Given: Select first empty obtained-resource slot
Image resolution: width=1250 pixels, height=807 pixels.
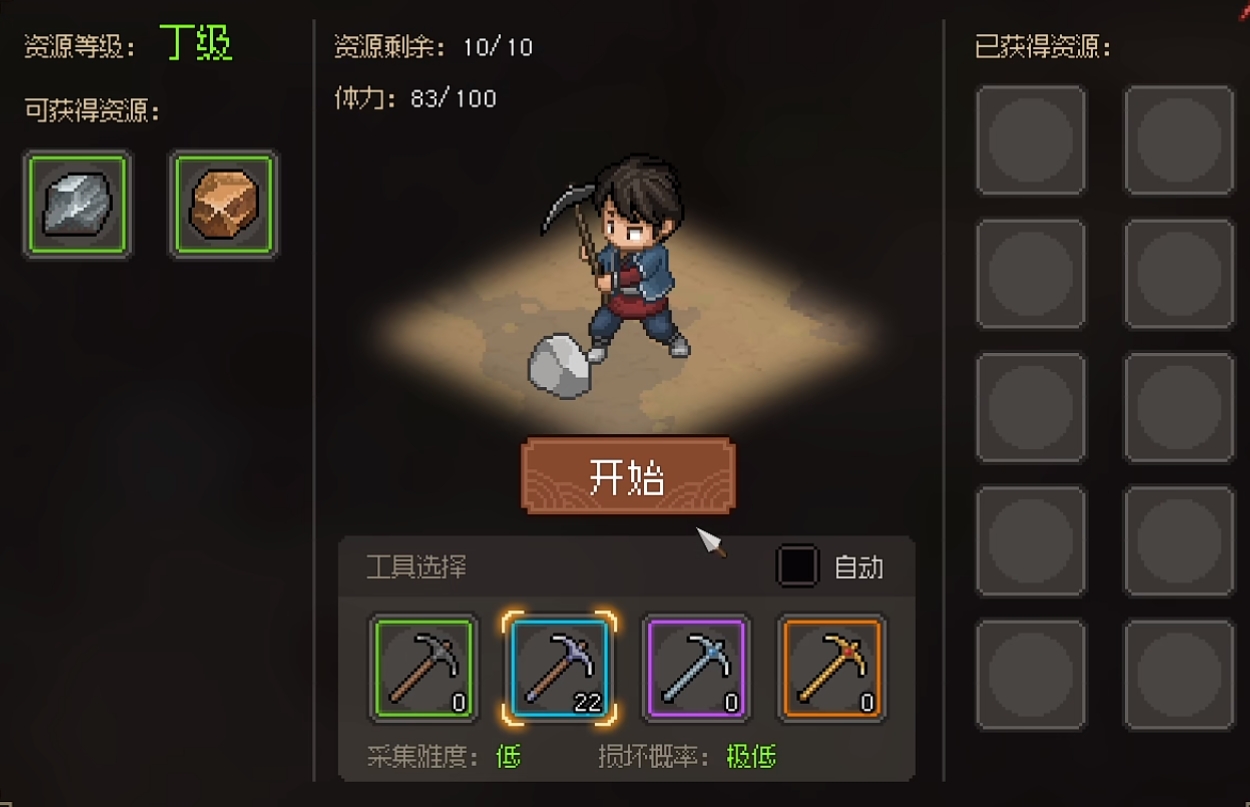Looking at the screenshot, I should [1031, 140].
